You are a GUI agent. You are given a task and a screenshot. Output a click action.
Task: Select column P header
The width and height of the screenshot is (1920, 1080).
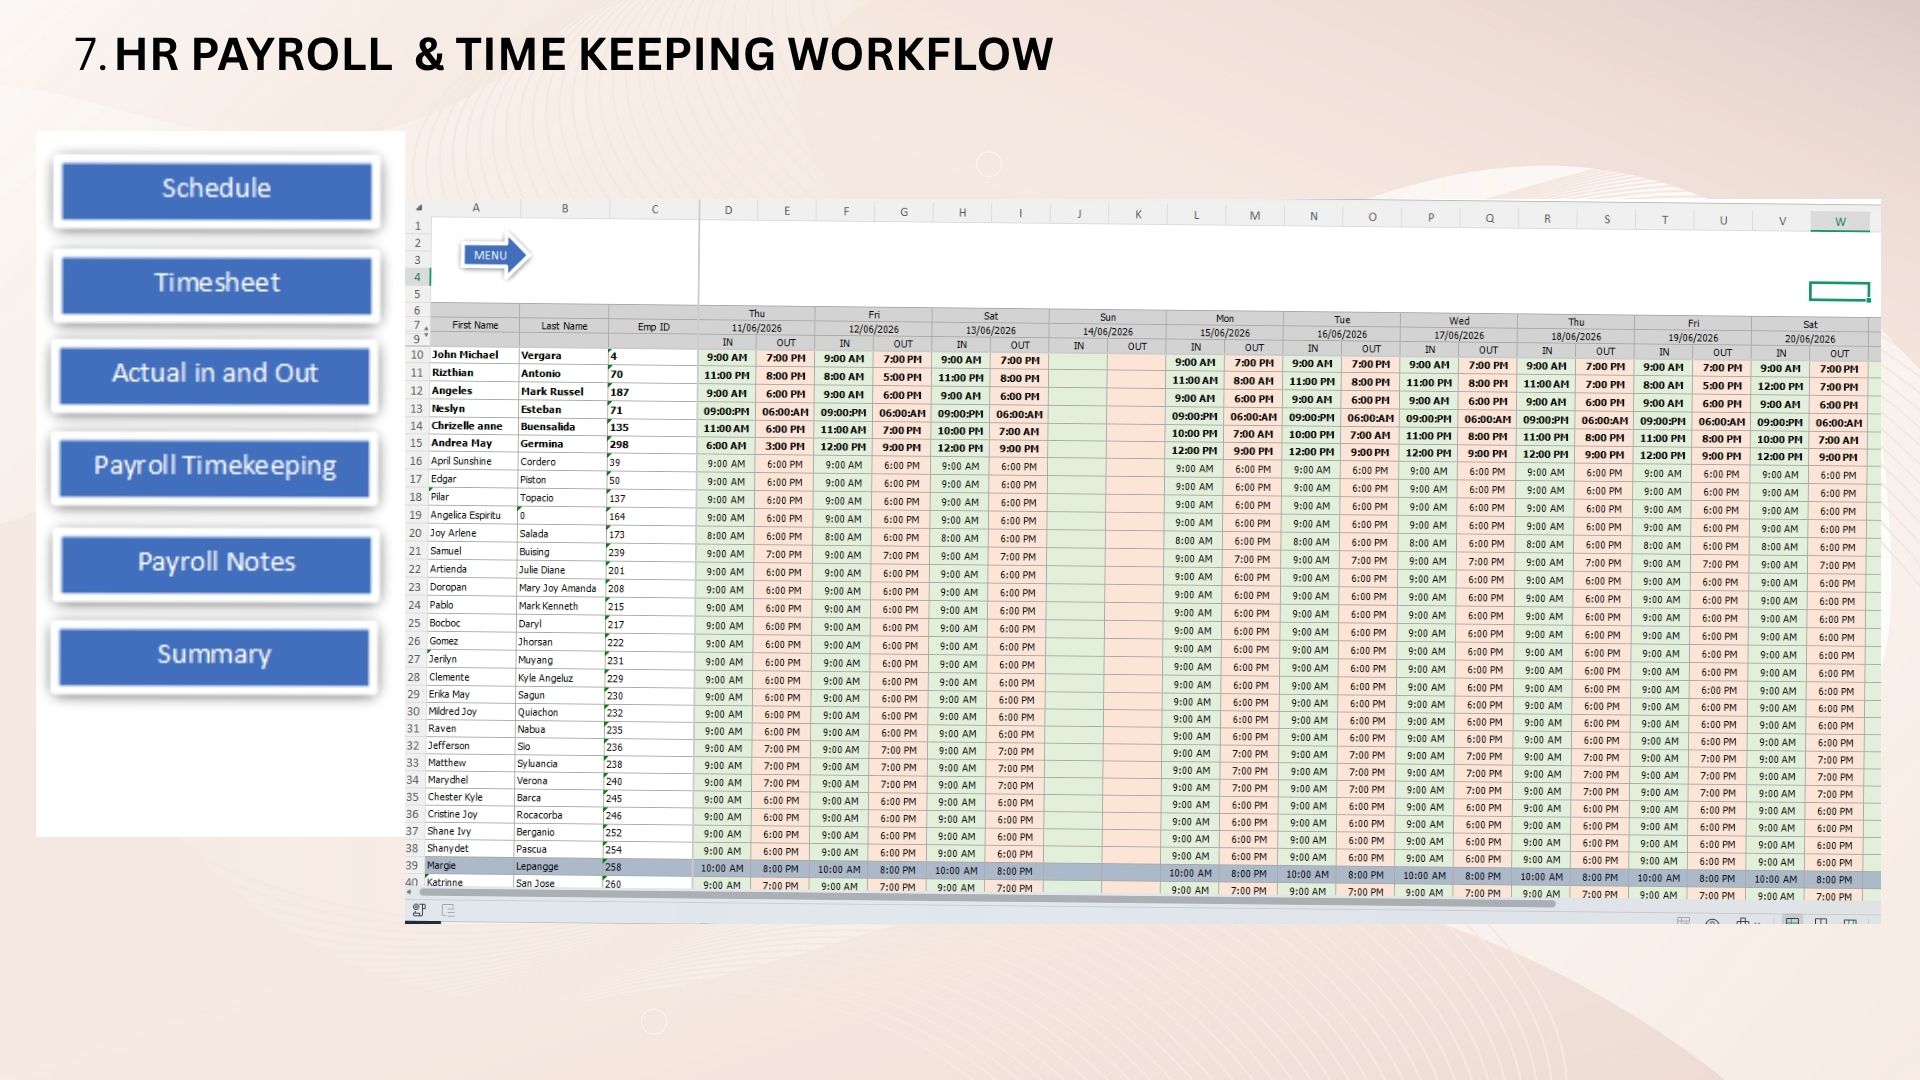pos(1431,217)
